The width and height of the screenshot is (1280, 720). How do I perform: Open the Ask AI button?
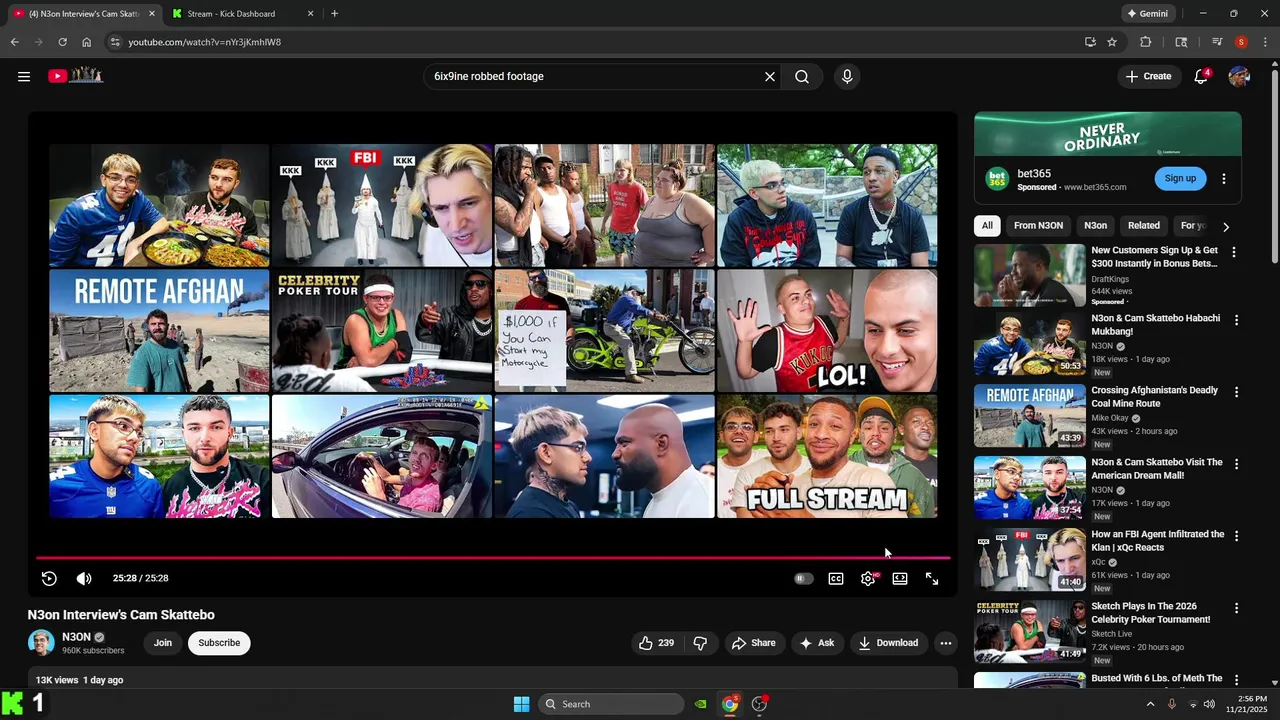(x=817, y=643)
